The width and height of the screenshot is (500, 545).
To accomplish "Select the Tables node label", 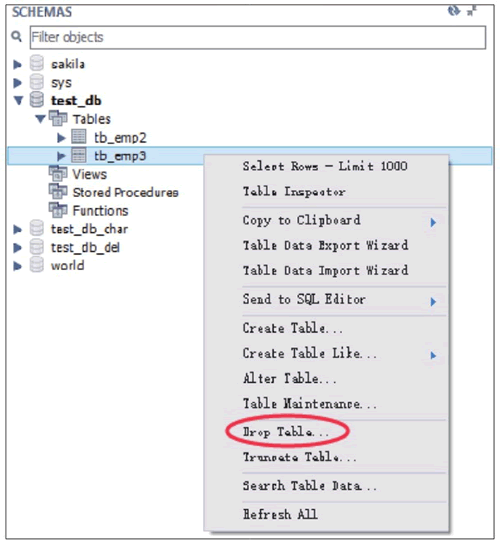I will [x=91, y=119].
